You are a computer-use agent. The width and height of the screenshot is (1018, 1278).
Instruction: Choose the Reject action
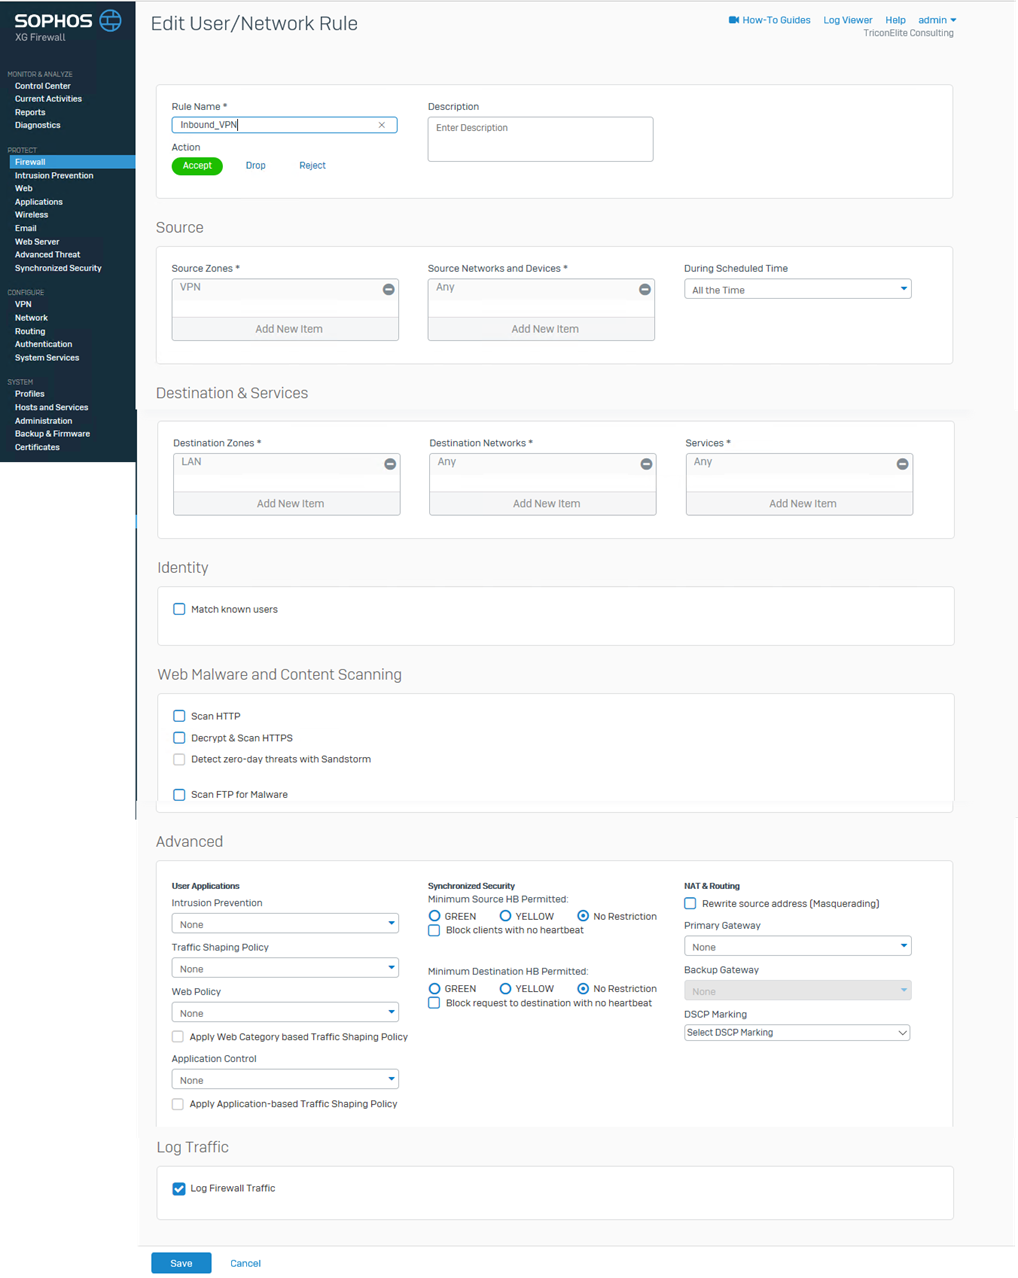click(x=312, y=166)
